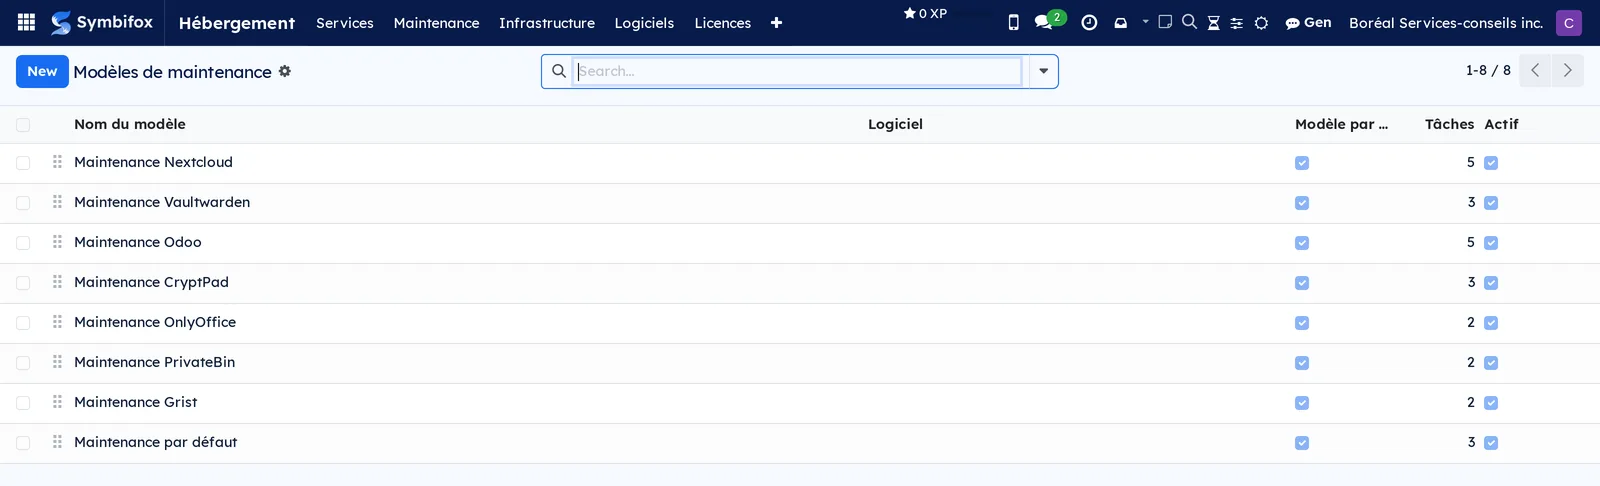The image size is (1600, 486).
Task: Add a new menu shortcut with plus icon
Action: tap(776, 23)
